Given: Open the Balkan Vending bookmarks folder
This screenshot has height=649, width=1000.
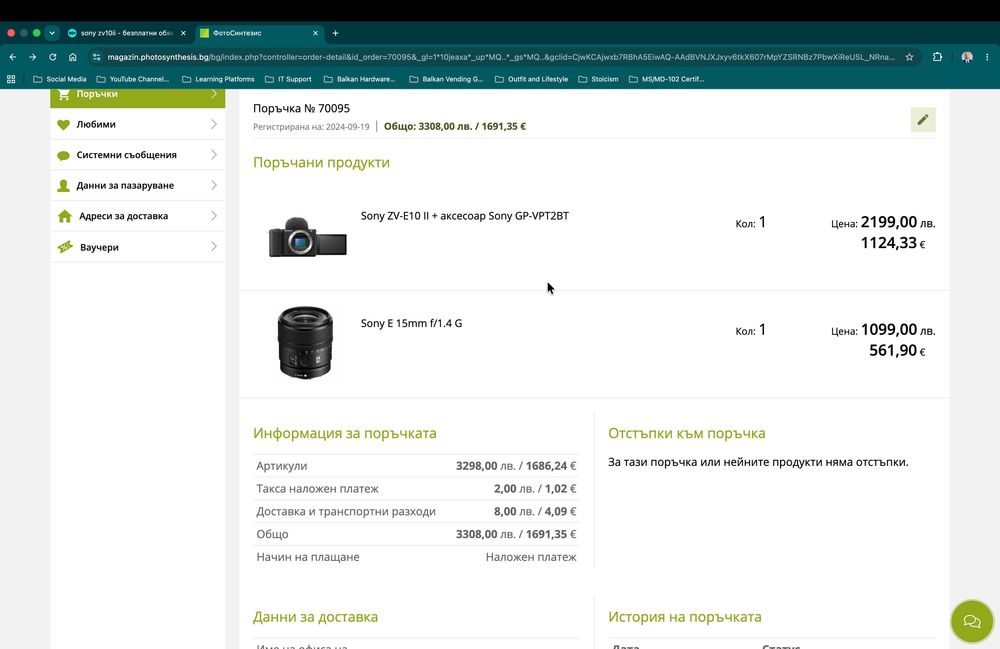Looking at the screenshot, I should click(x=446, y=79).
